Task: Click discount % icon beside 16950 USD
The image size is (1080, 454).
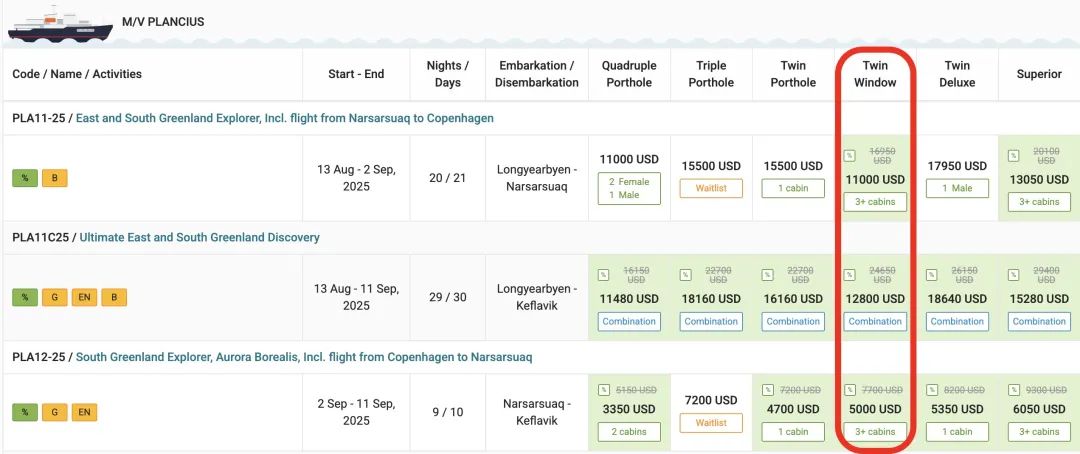Action: 849,156
